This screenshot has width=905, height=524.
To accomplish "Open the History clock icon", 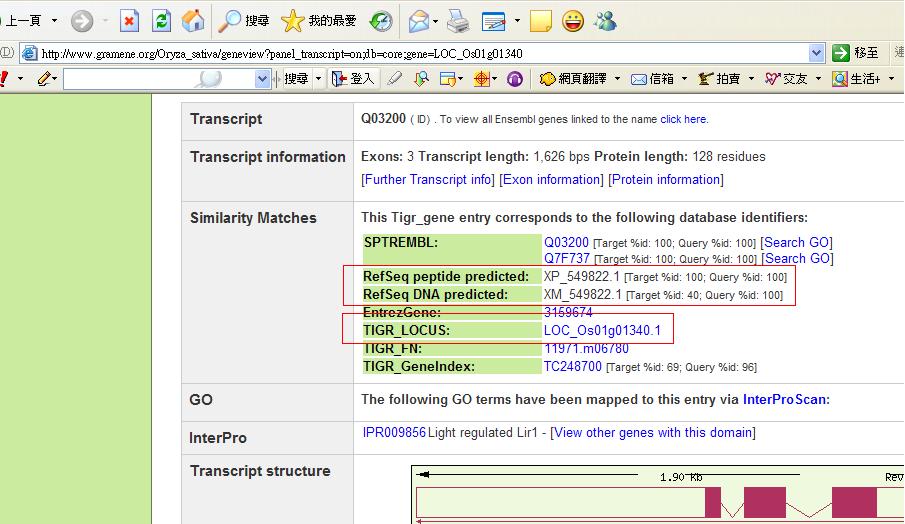I will point(381,20).
